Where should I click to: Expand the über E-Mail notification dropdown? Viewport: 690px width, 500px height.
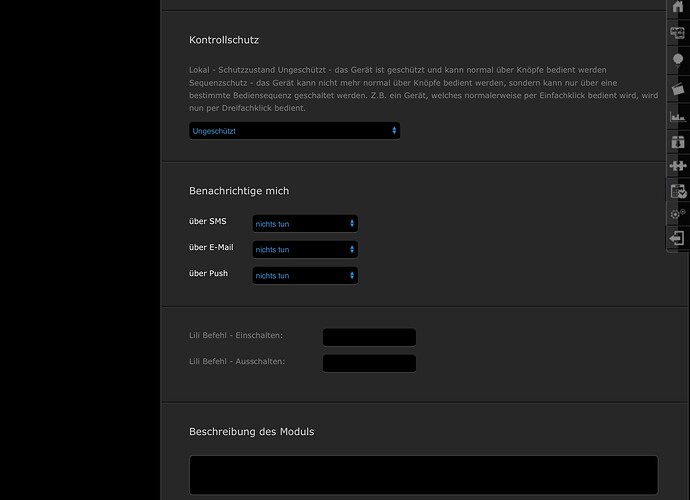(305, 249)
